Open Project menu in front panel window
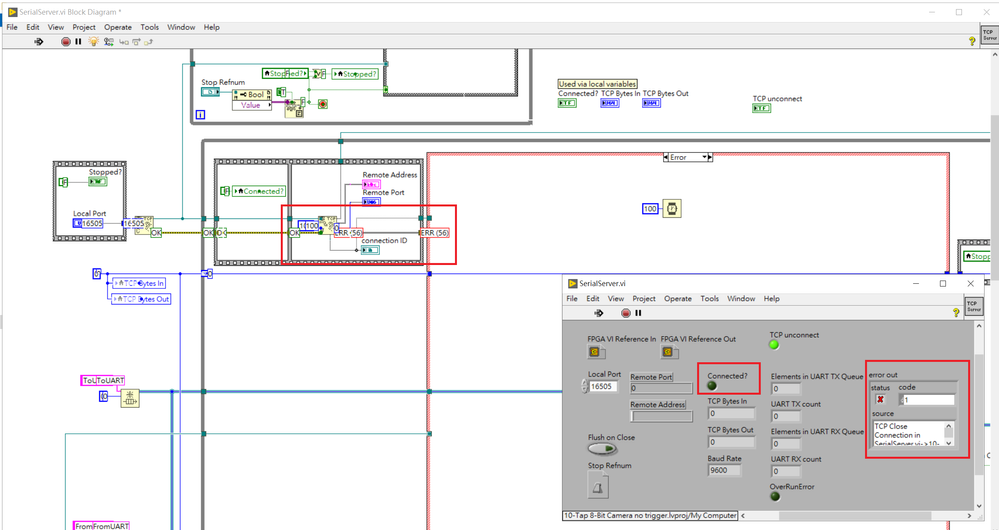The image size is (999, 530). point(643,299)
